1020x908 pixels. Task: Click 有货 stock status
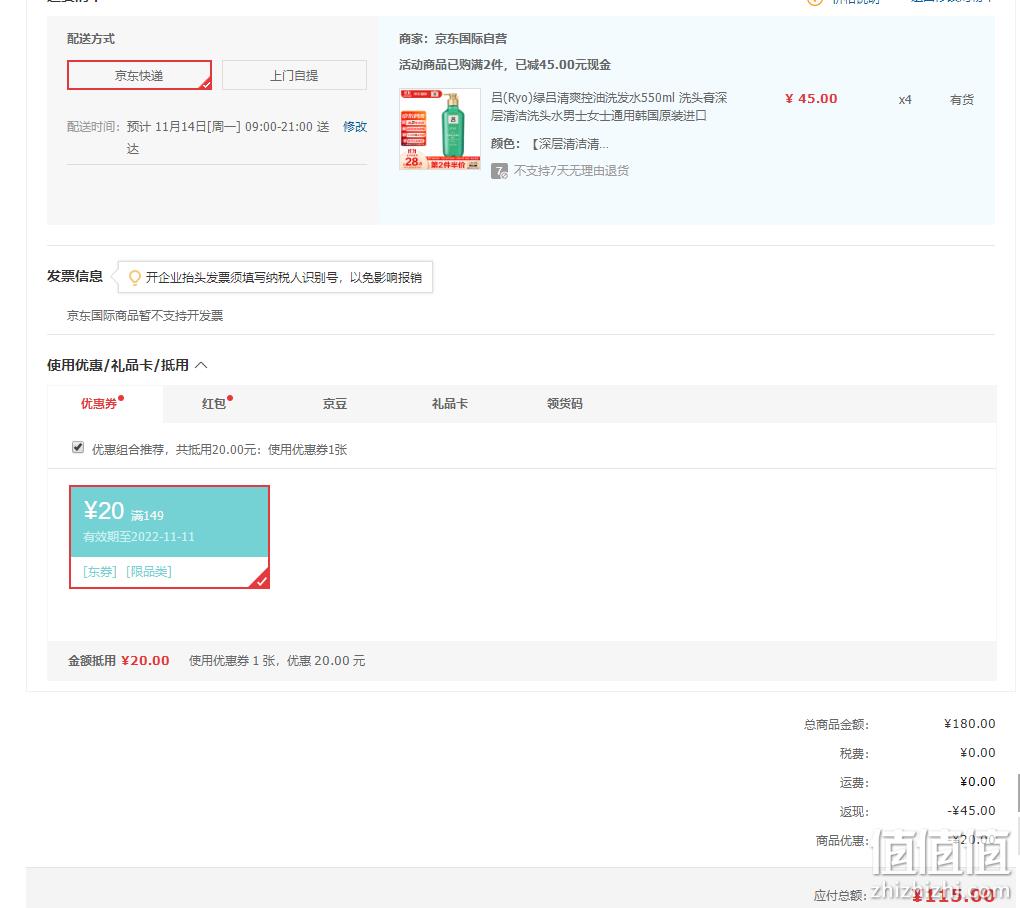(961, 100)
